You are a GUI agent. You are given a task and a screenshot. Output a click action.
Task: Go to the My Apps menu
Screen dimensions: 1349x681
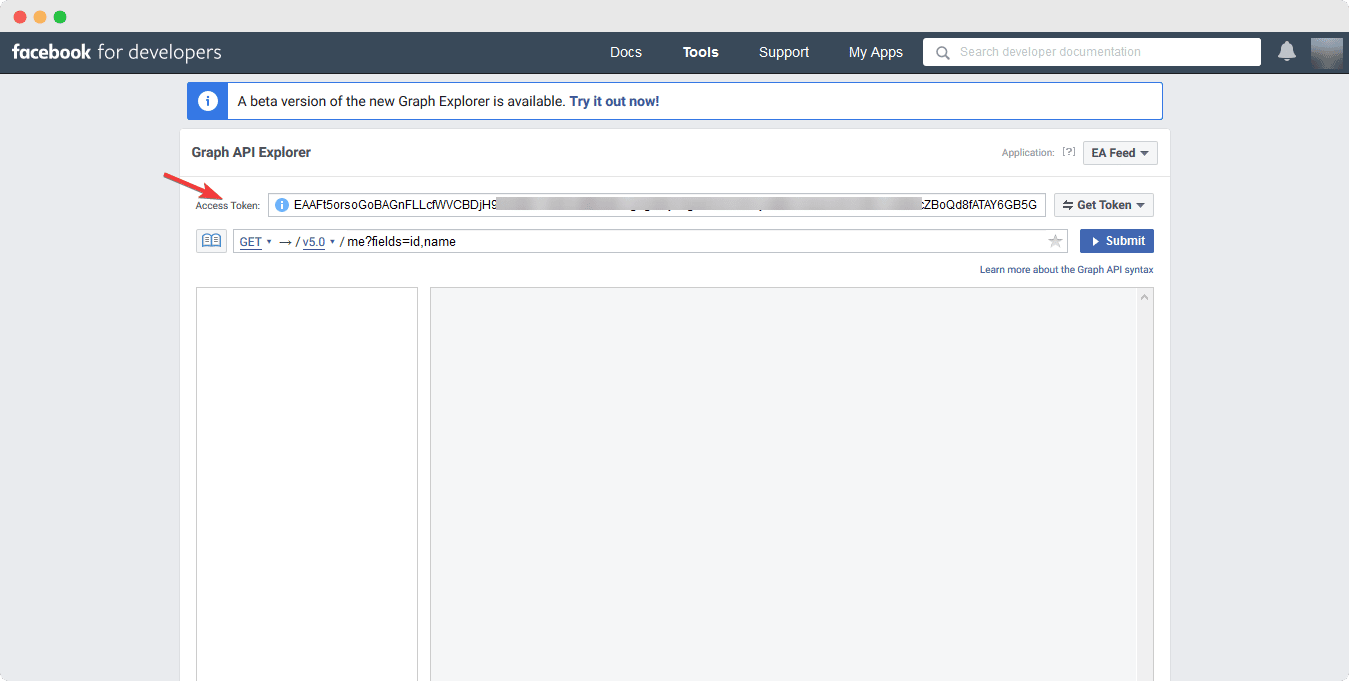(875, 52)
